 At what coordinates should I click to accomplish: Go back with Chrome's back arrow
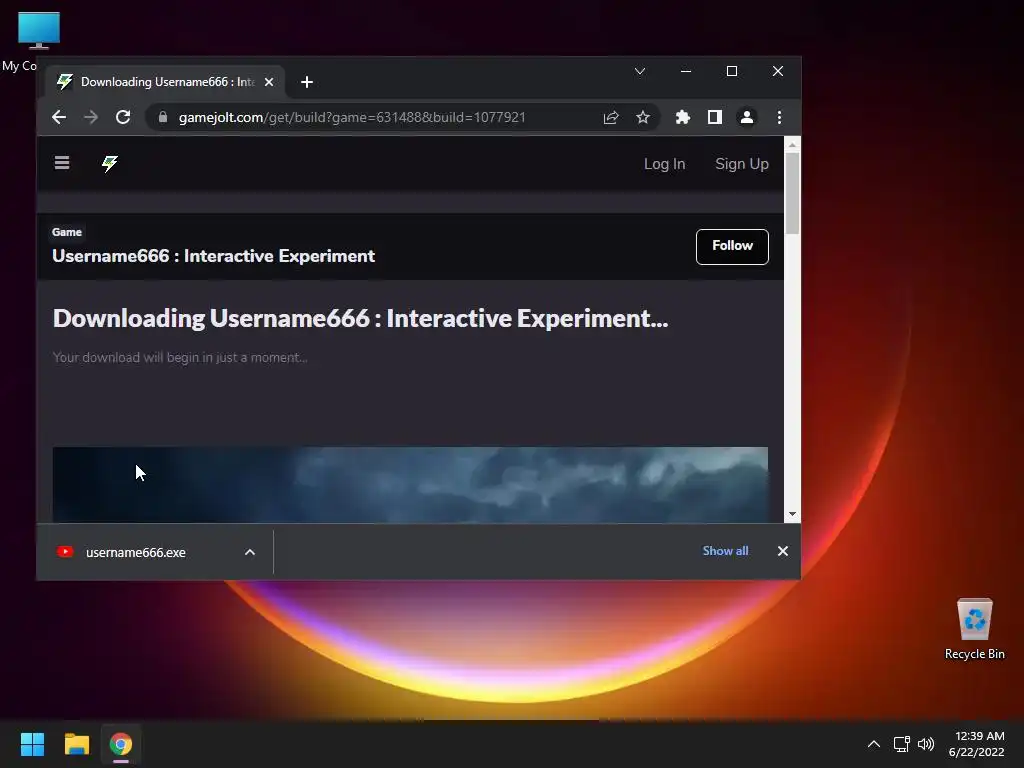(59, 118)
